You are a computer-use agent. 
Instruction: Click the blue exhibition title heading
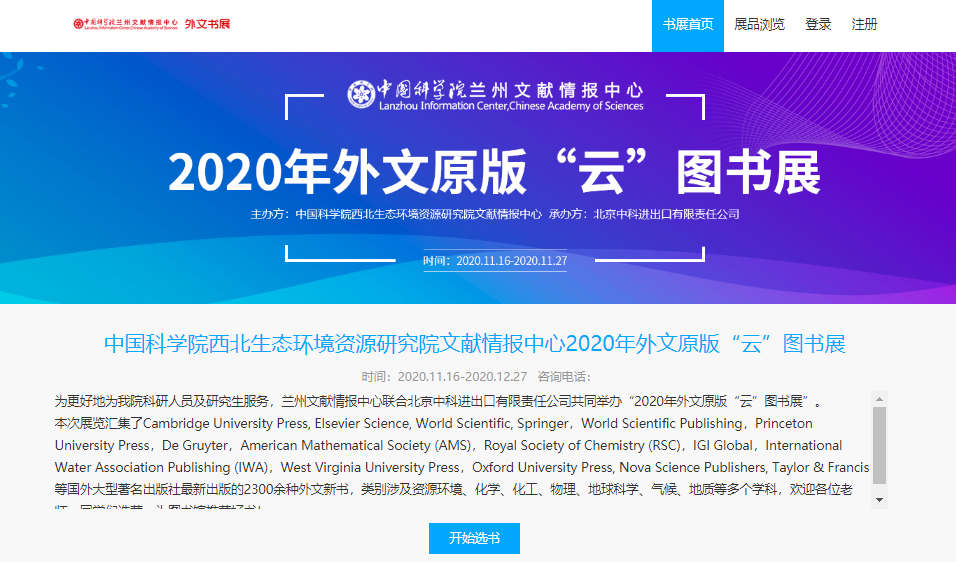[475, 344]
